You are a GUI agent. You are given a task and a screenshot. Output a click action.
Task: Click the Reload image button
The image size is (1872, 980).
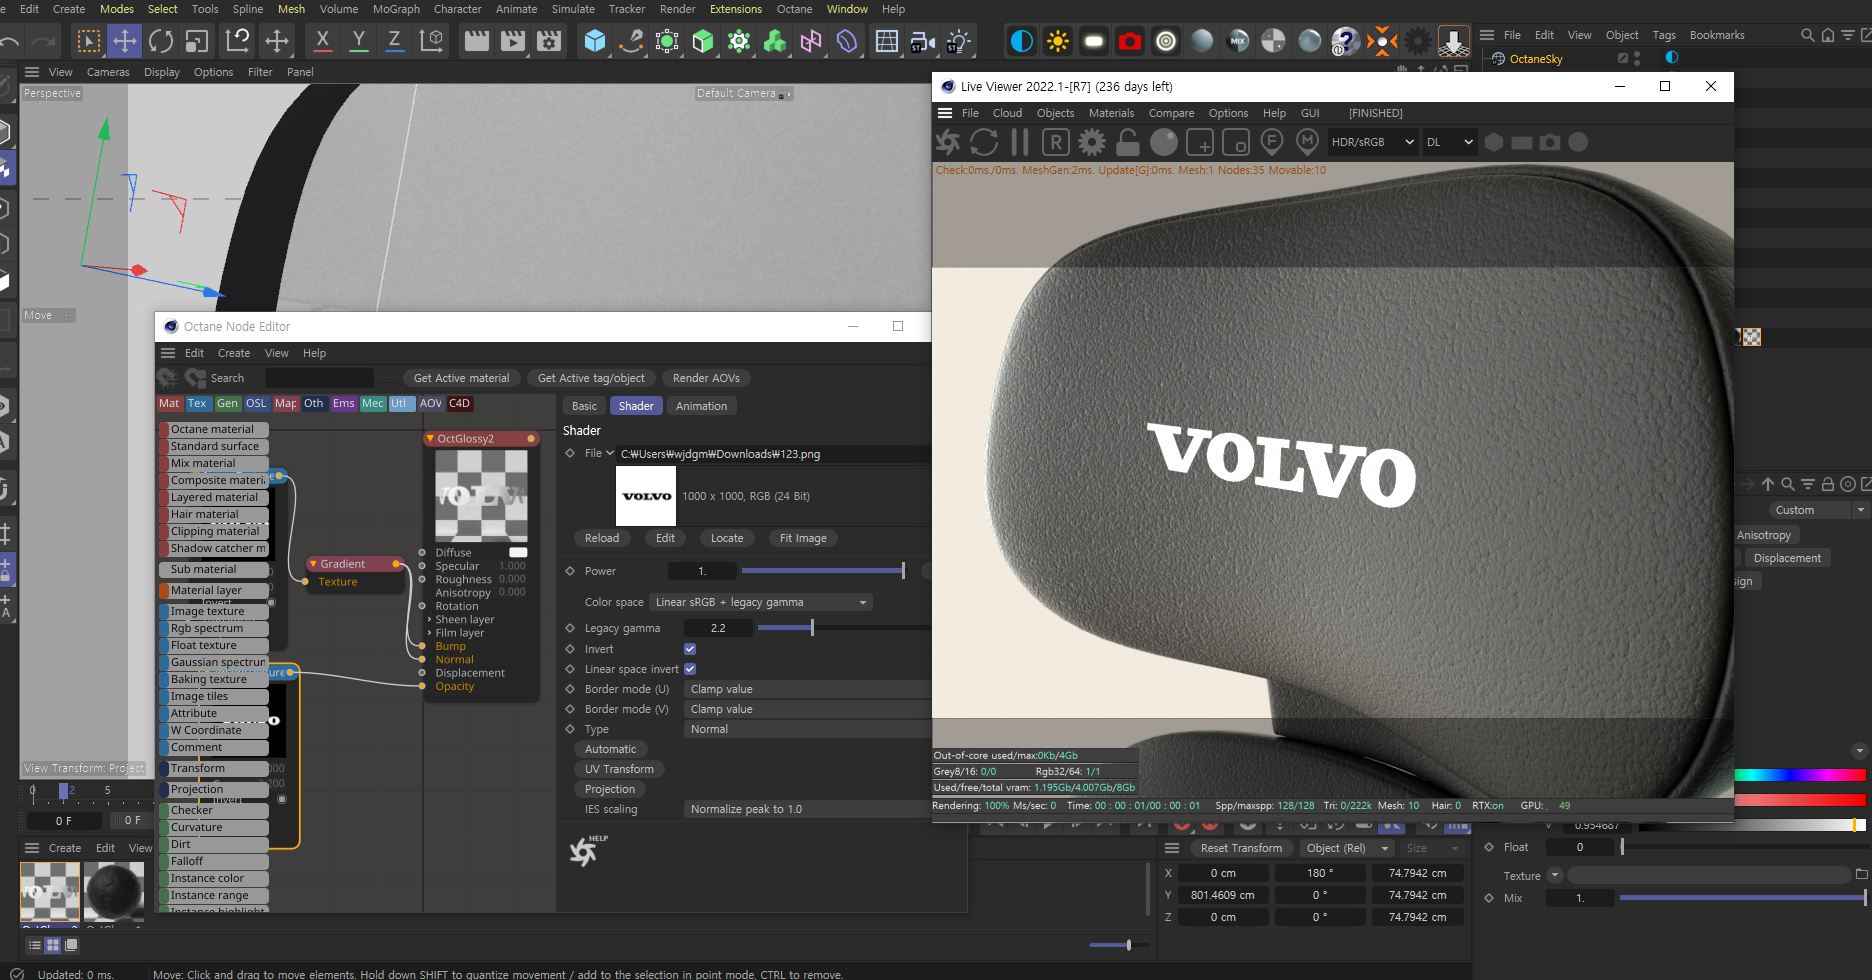(x=602, y=538)
